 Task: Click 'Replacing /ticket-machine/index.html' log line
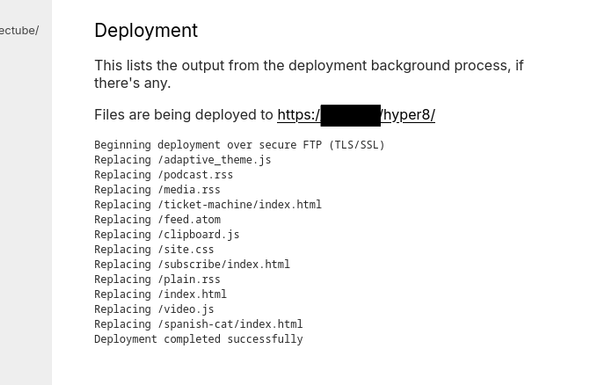coord(208,205)
